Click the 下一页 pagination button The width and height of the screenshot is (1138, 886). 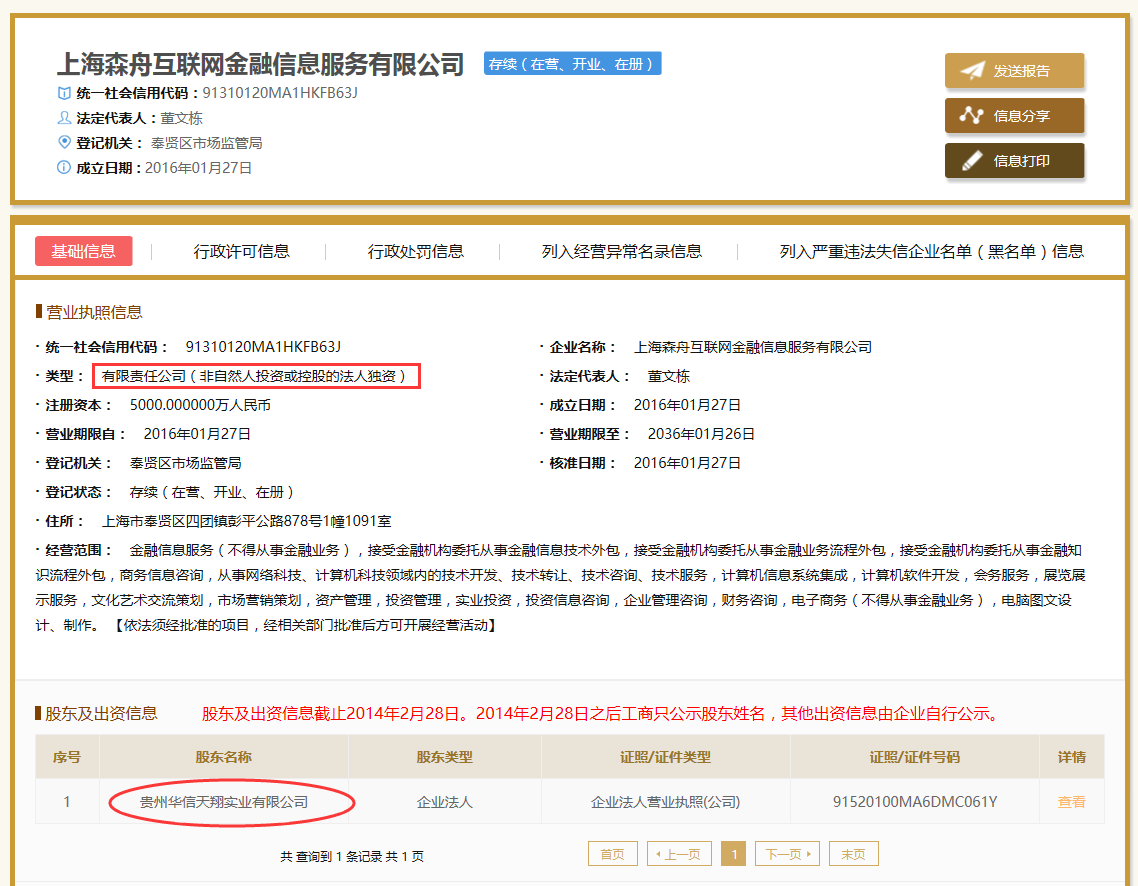point(787,854)
